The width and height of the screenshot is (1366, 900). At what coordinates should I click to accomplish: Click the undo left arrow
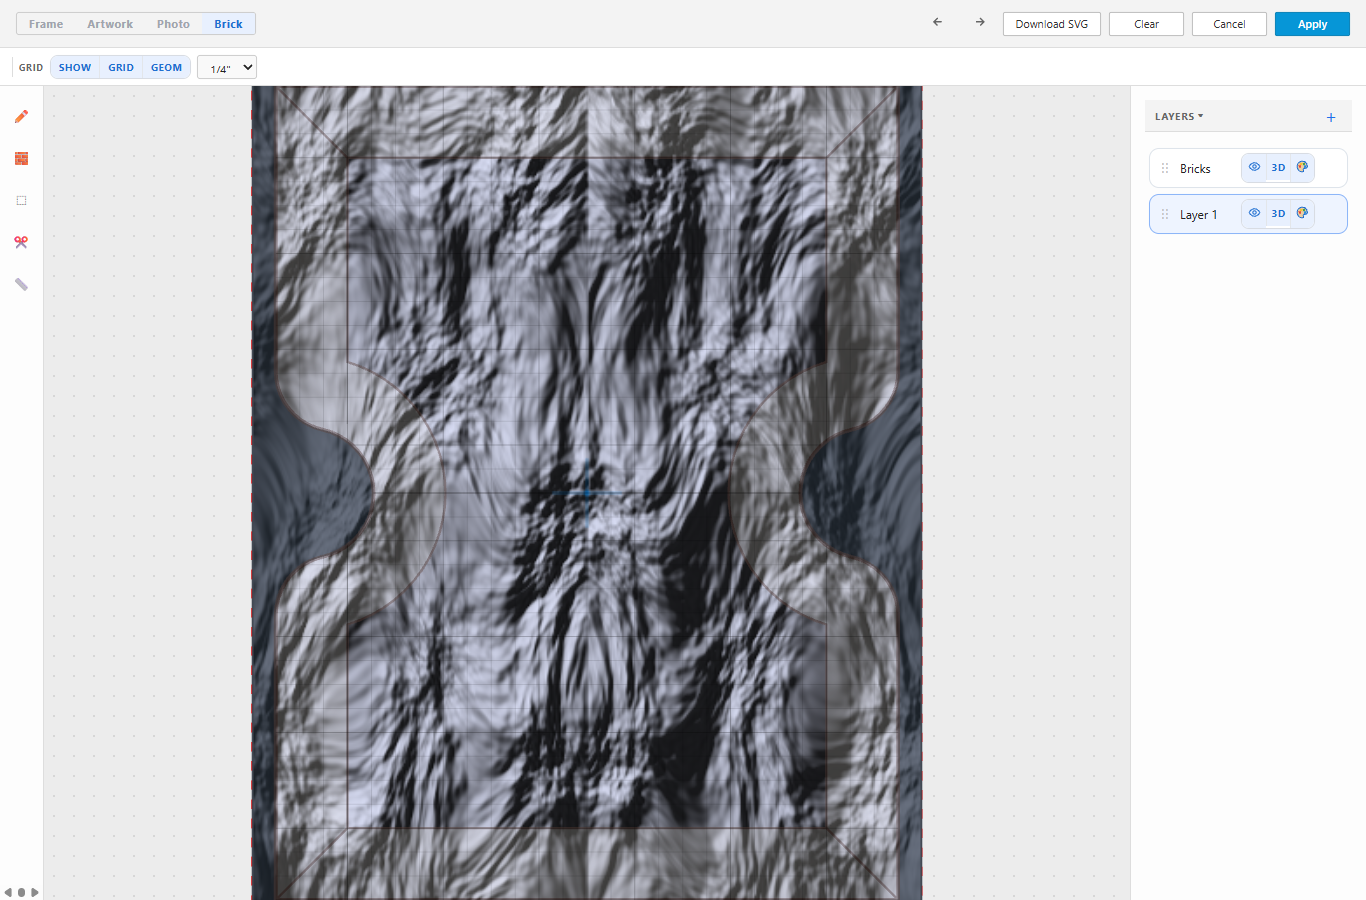pyautogui.click(x=937, y=22)
